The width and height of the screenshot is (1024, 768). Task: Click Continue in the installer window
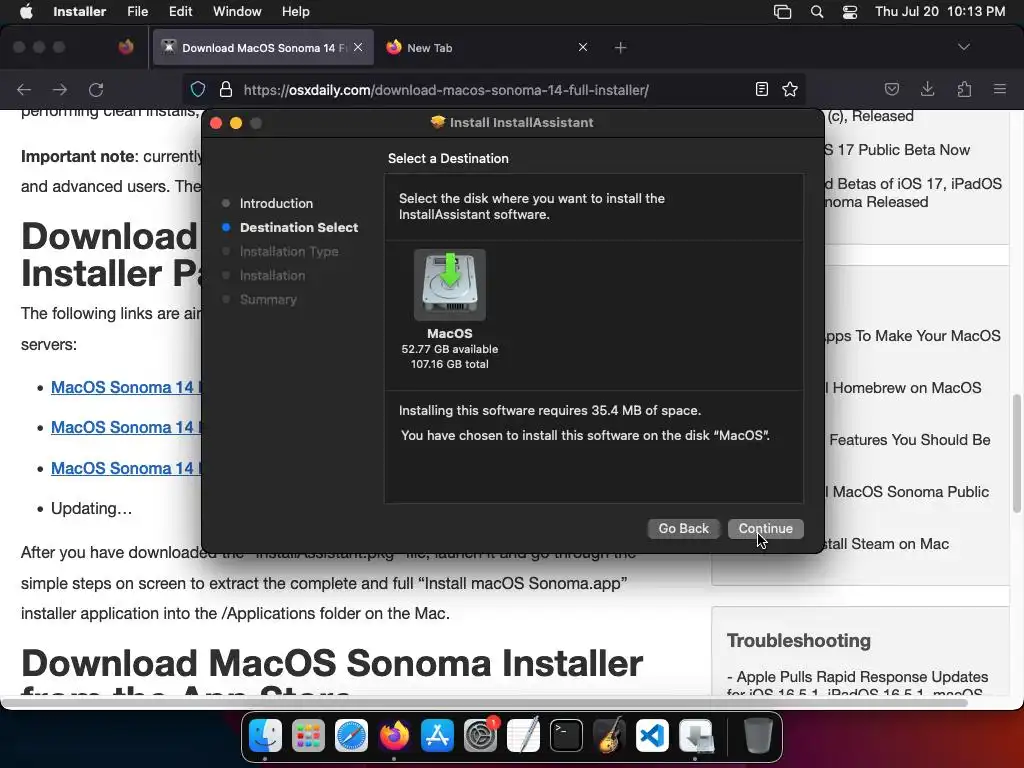coord(765,528)
